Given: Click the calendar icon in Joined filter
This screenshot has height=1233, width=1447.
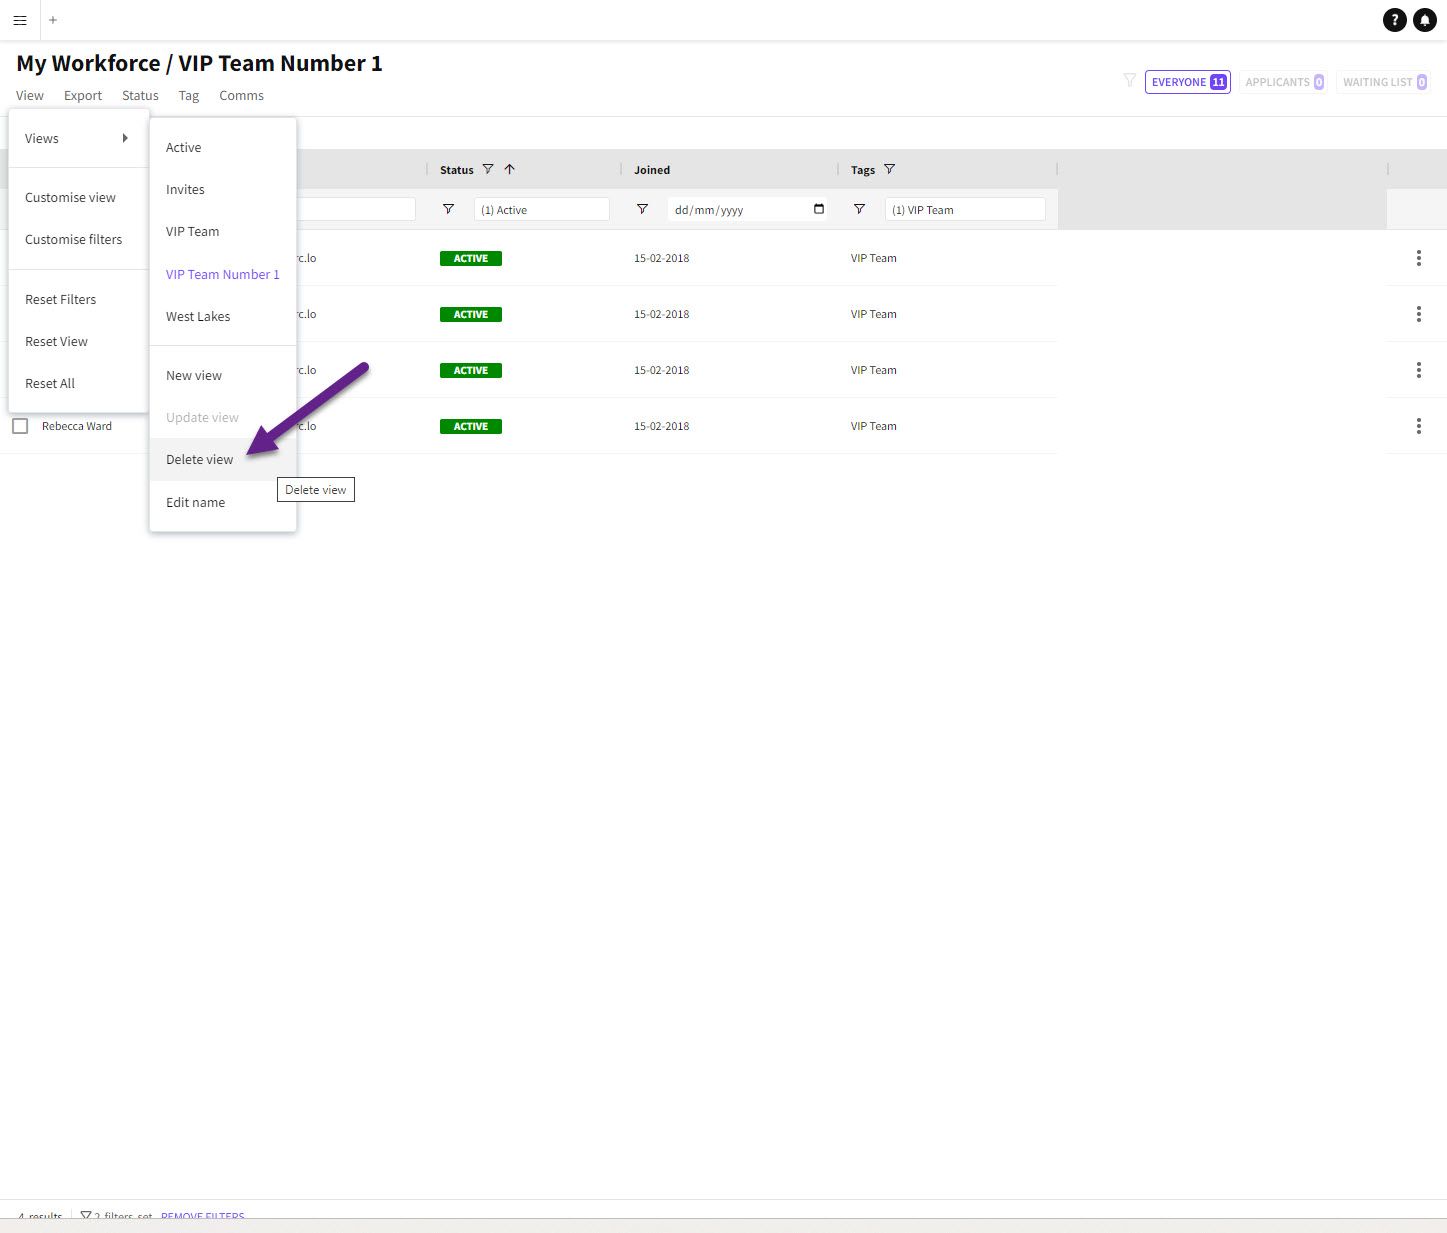Looking at the screenshot, I should tap(819, 209).
